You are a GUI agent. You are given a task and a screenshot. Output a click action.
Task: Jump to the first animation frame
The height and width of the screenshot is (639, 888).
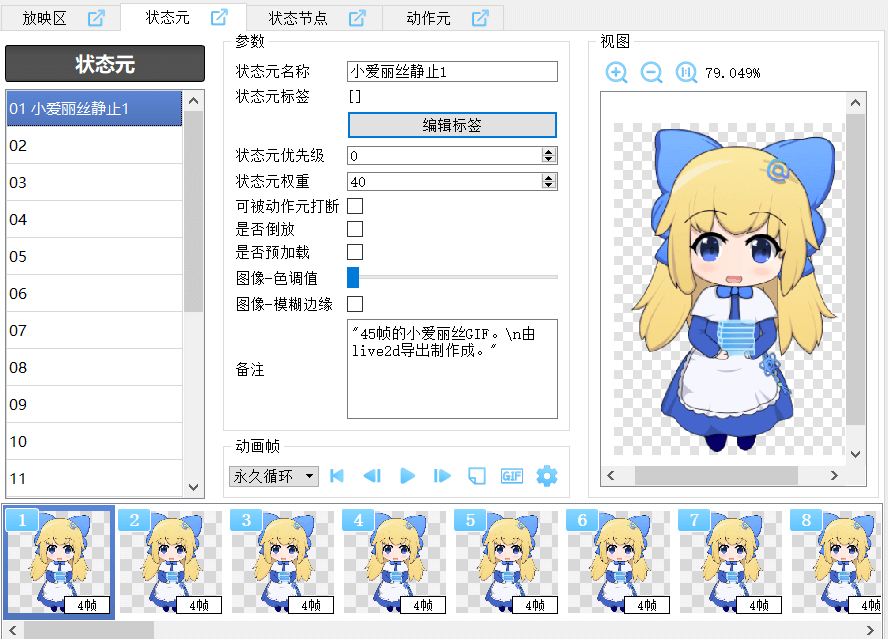337,476
